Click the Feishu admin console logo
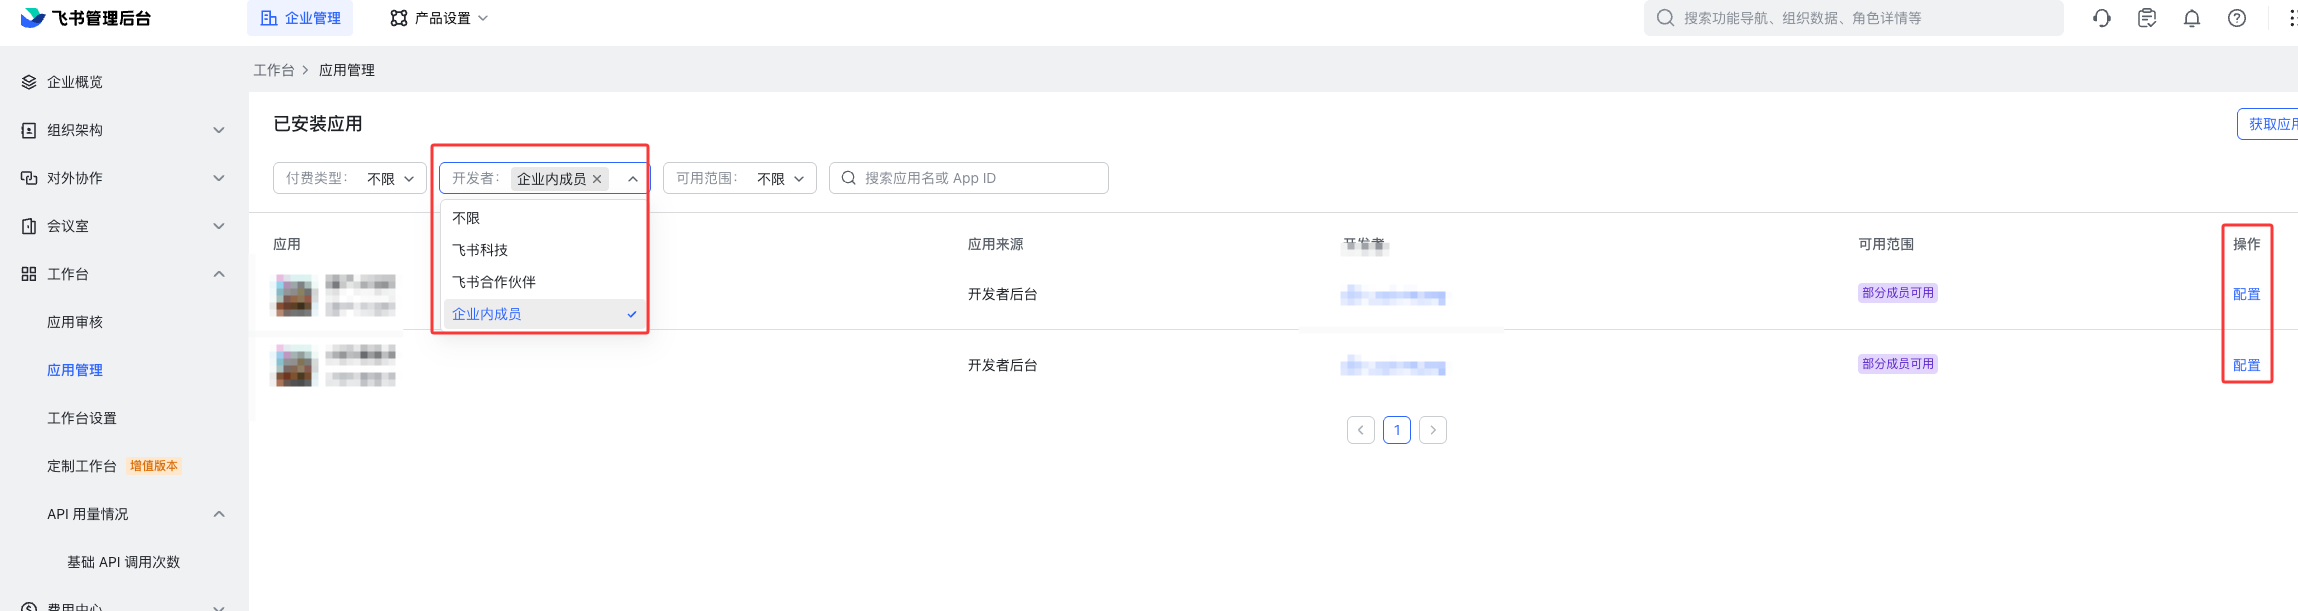 pos(85,18)
